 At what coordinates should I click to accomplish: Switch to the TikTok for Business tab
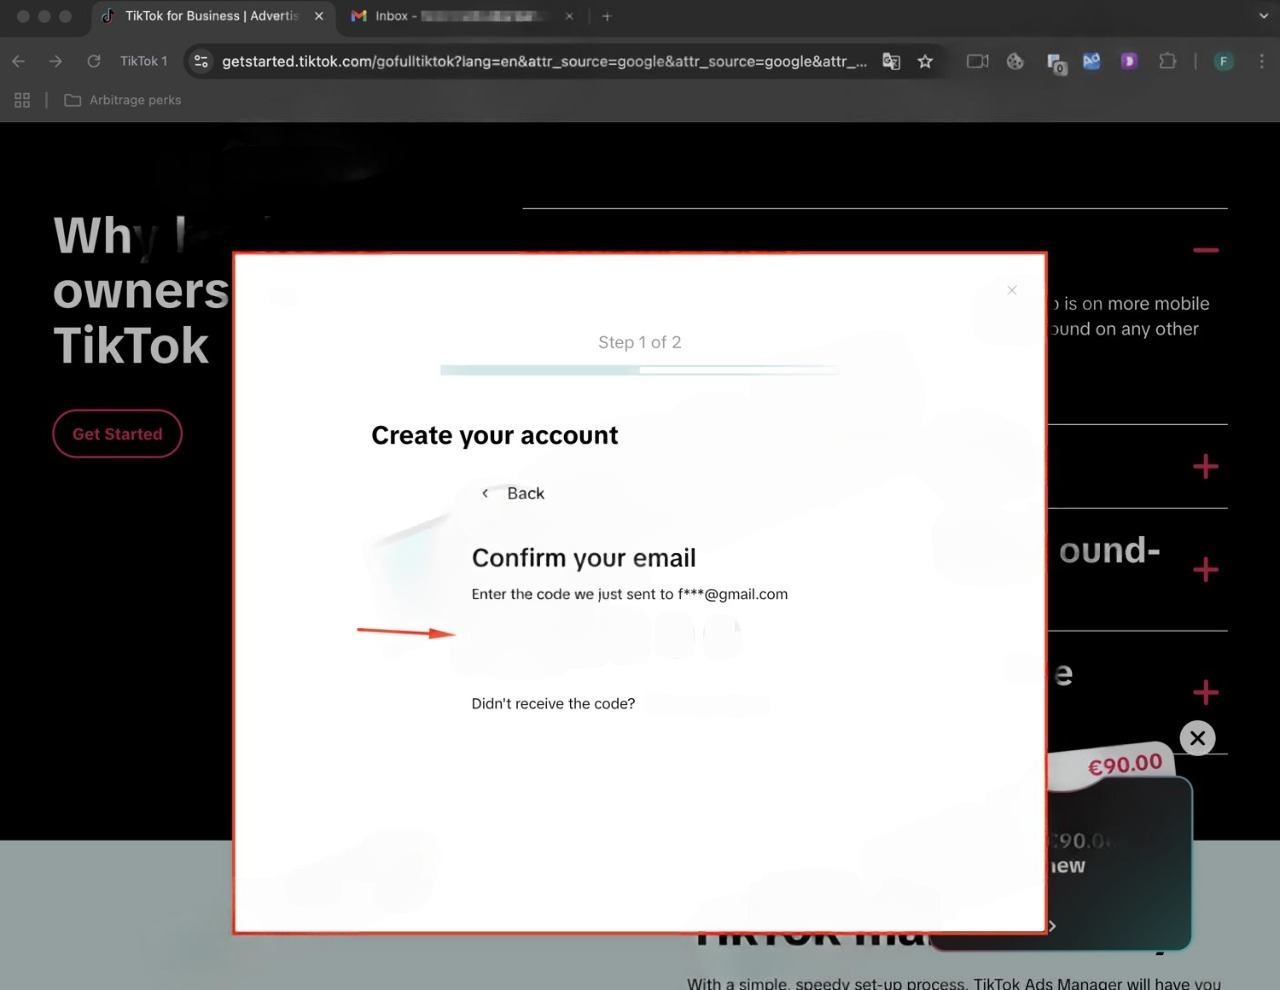tap(212, 16)
